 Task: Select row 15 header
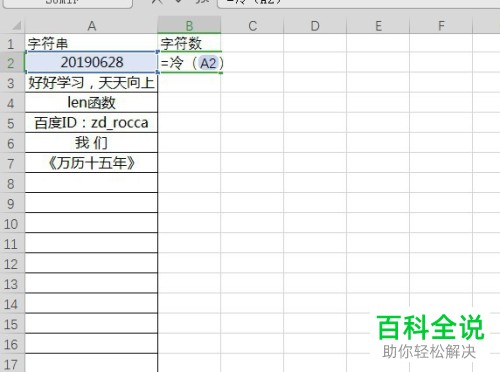12,324
